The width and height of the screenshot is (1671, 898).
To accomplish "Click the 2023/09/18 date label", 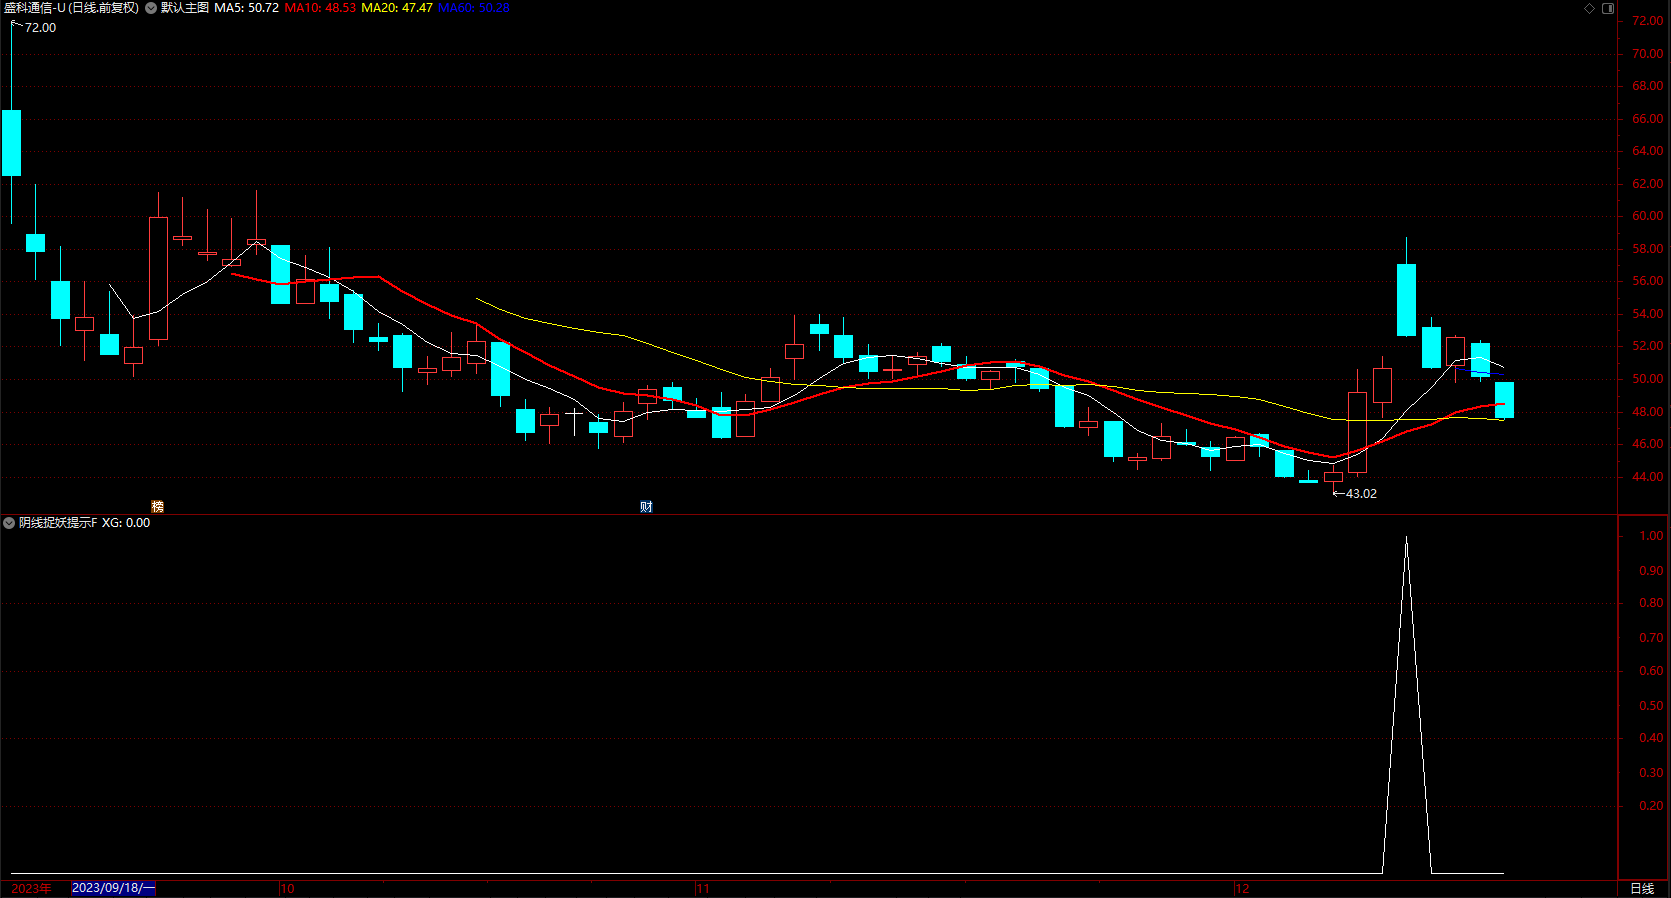I will 113,888.
